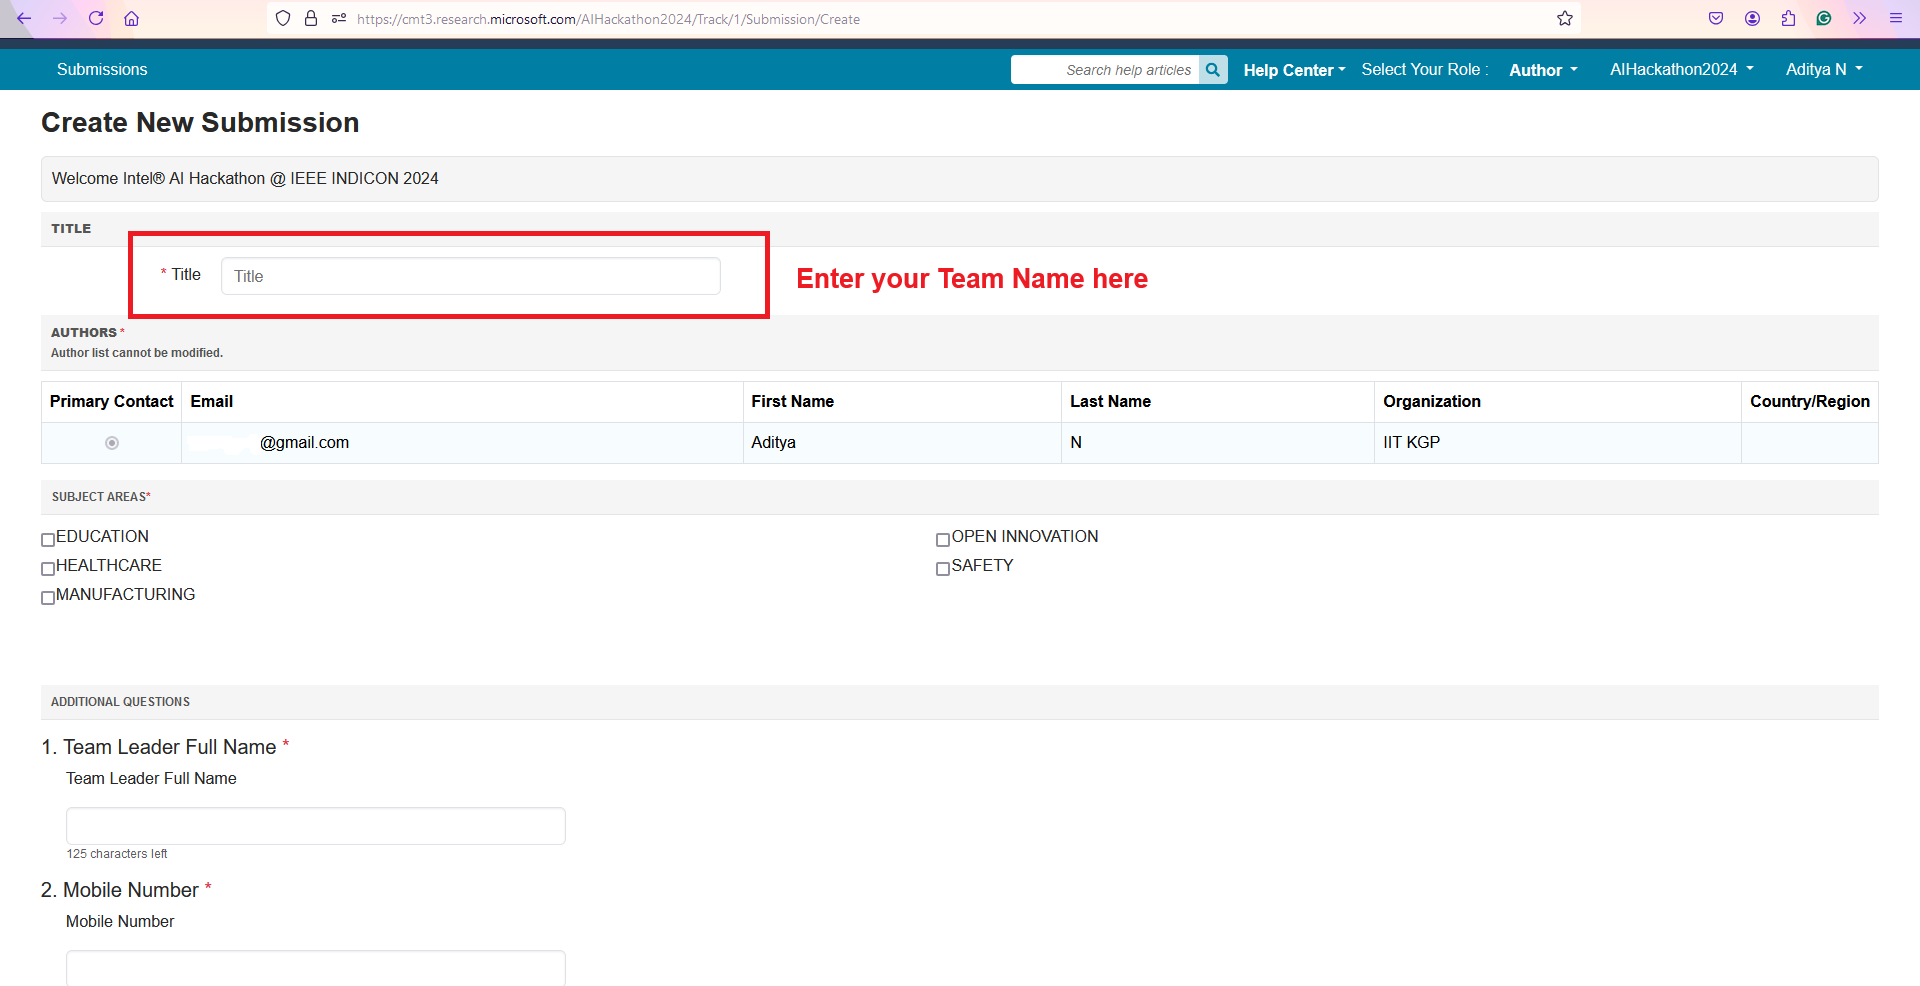Click the Team Leader Full Name field
This screenshot has height=986, width=1920.
tap(316, 826)
